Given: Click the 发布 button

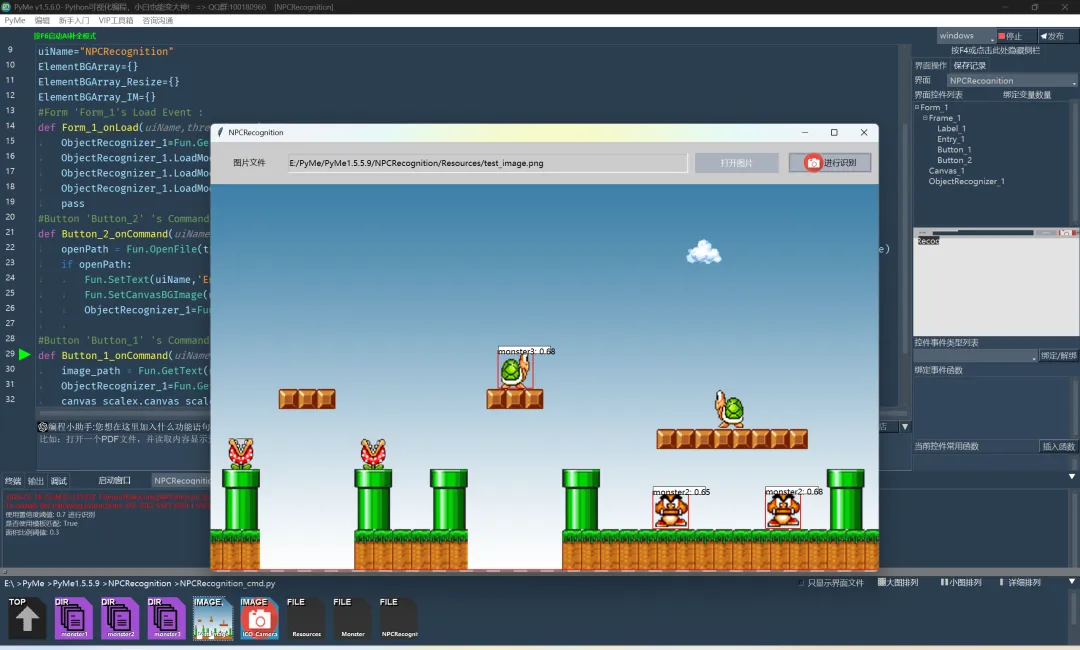Looking at the screenshot, I should pos(1057,36).
